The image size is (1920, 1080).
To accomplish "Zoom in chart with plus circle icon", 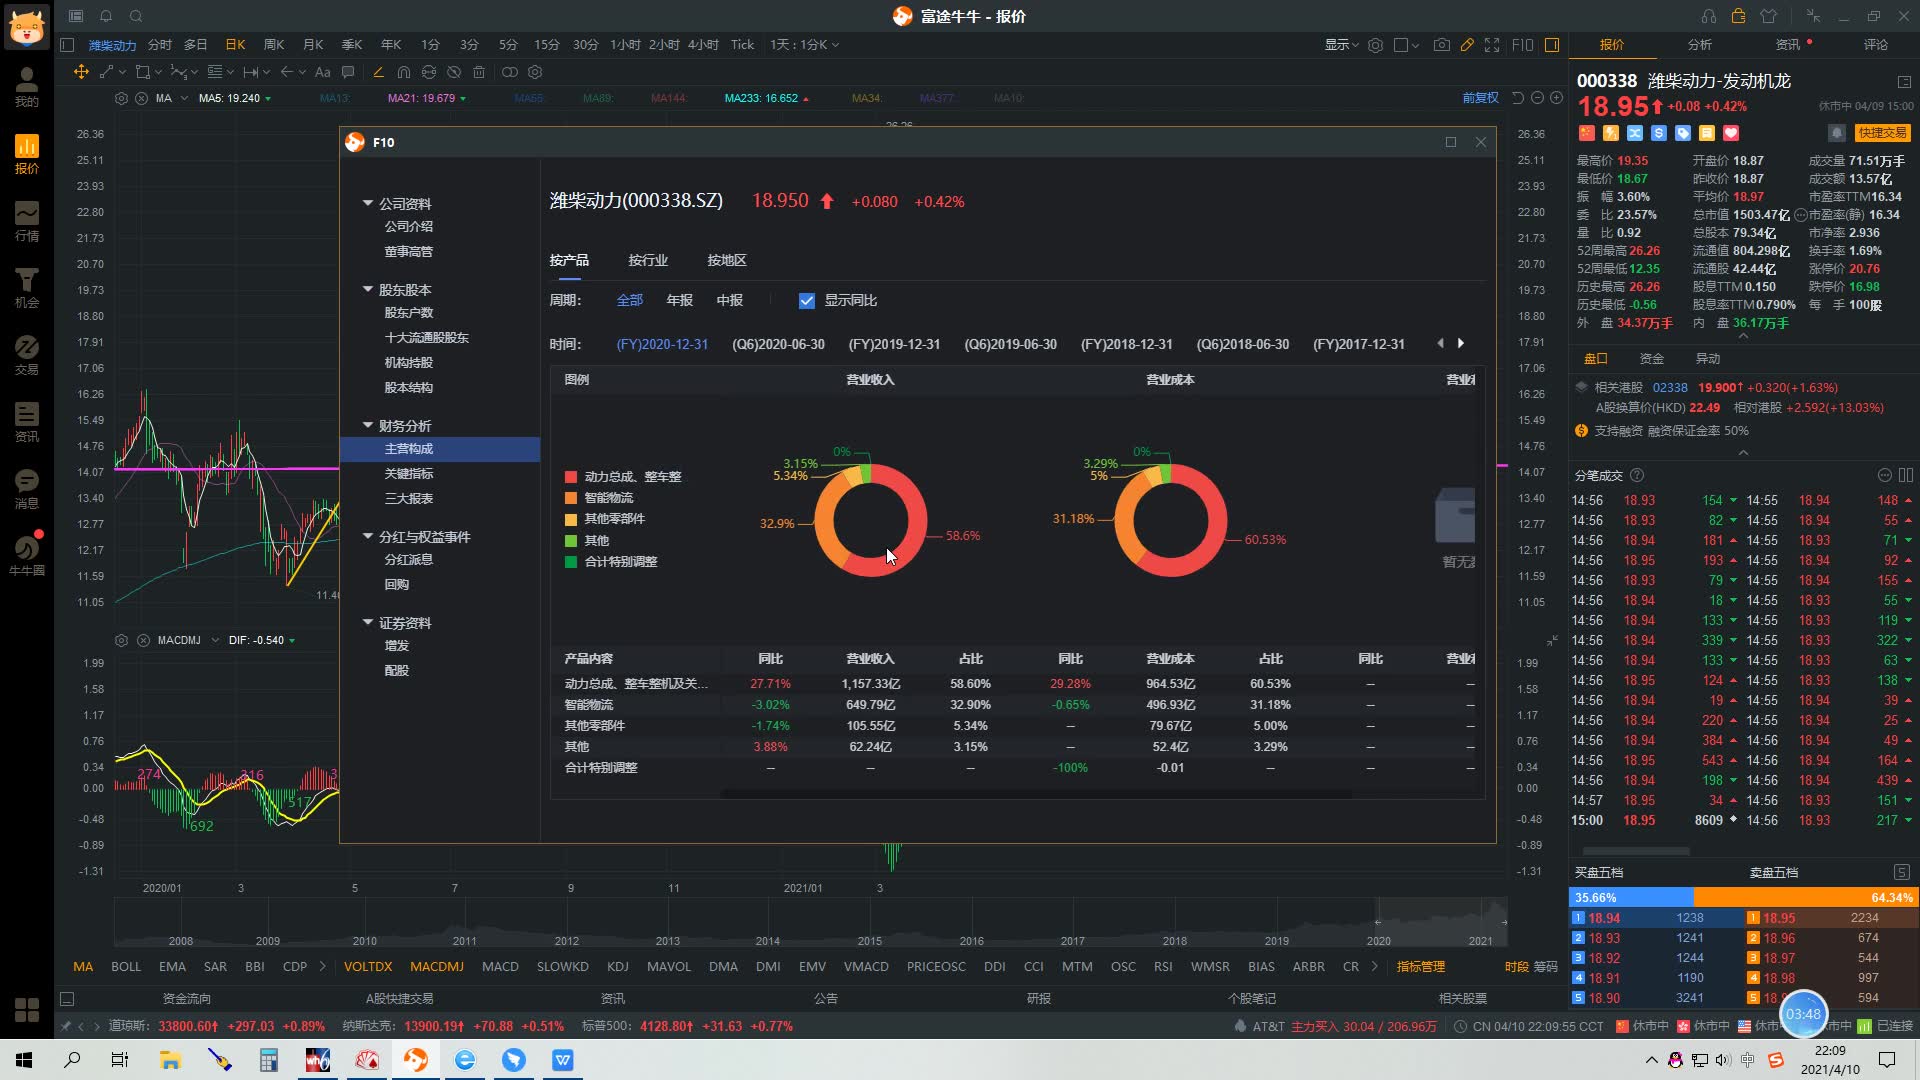I will click(x=1556, y=98).
